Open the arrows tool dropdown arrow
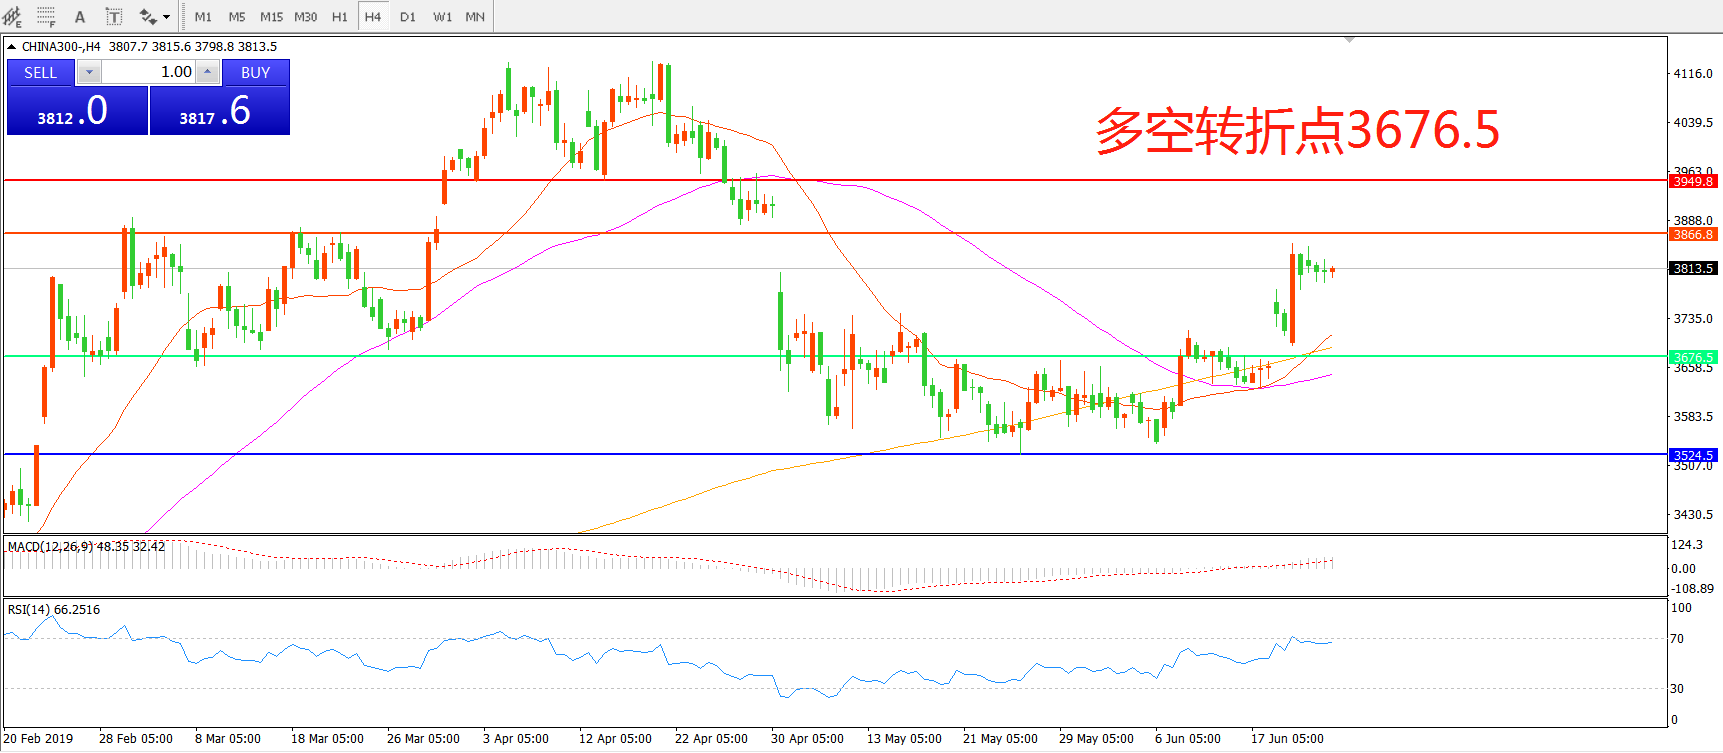 tap(166, 17)
